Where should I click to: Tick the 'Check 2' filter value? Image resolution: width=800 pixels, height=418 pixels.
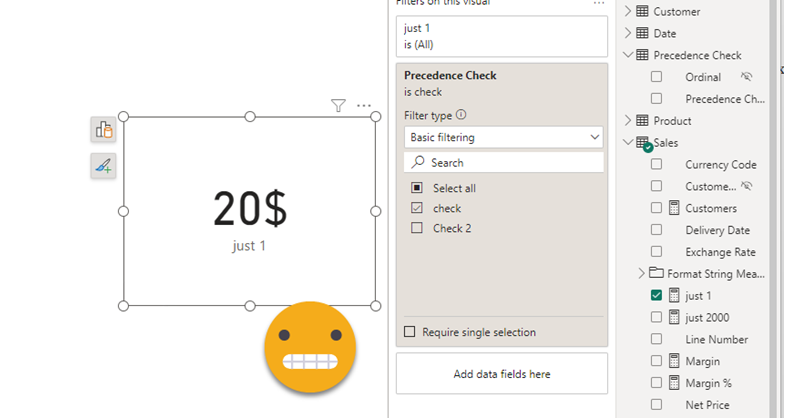417,228
